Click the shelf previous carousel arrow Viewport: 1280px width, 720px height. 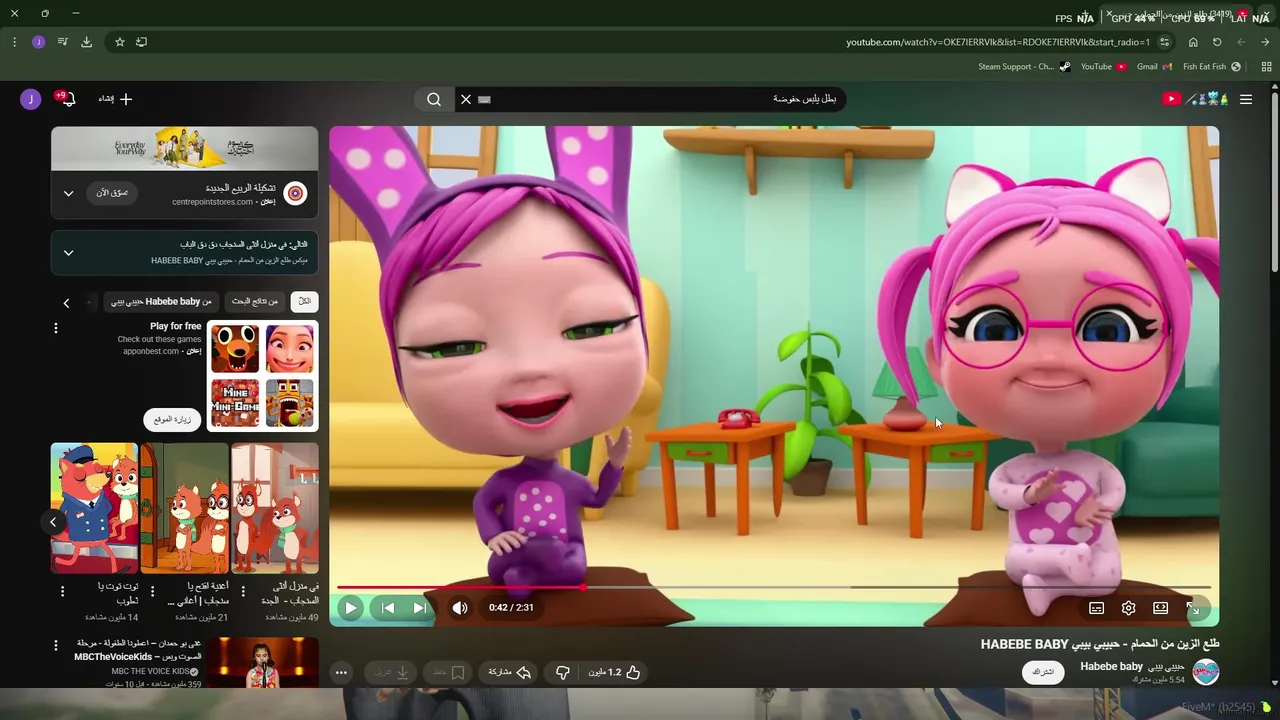click(53, 521)
